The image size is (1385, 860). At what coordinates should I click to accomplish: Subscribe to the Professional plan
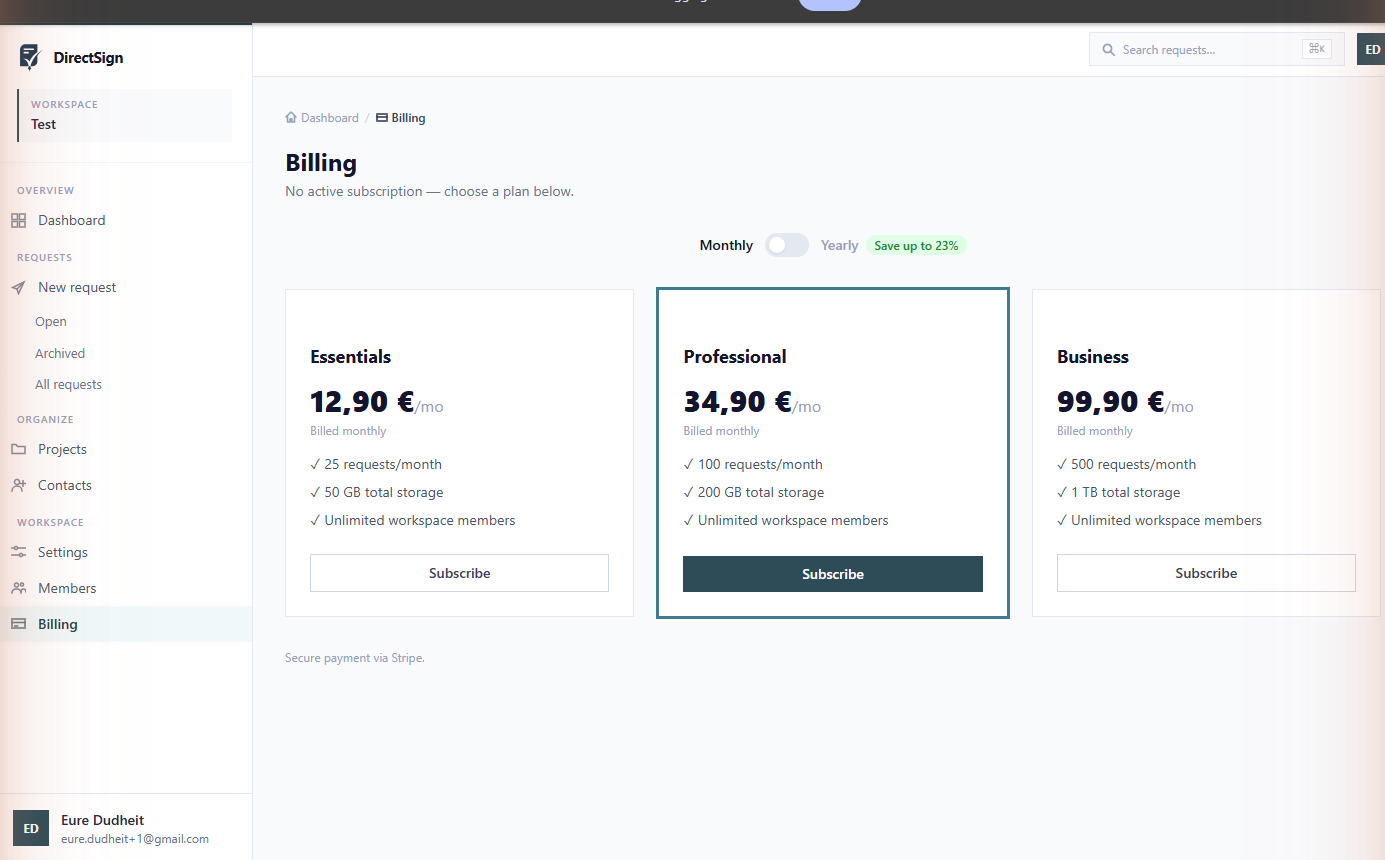click(833, 574)
